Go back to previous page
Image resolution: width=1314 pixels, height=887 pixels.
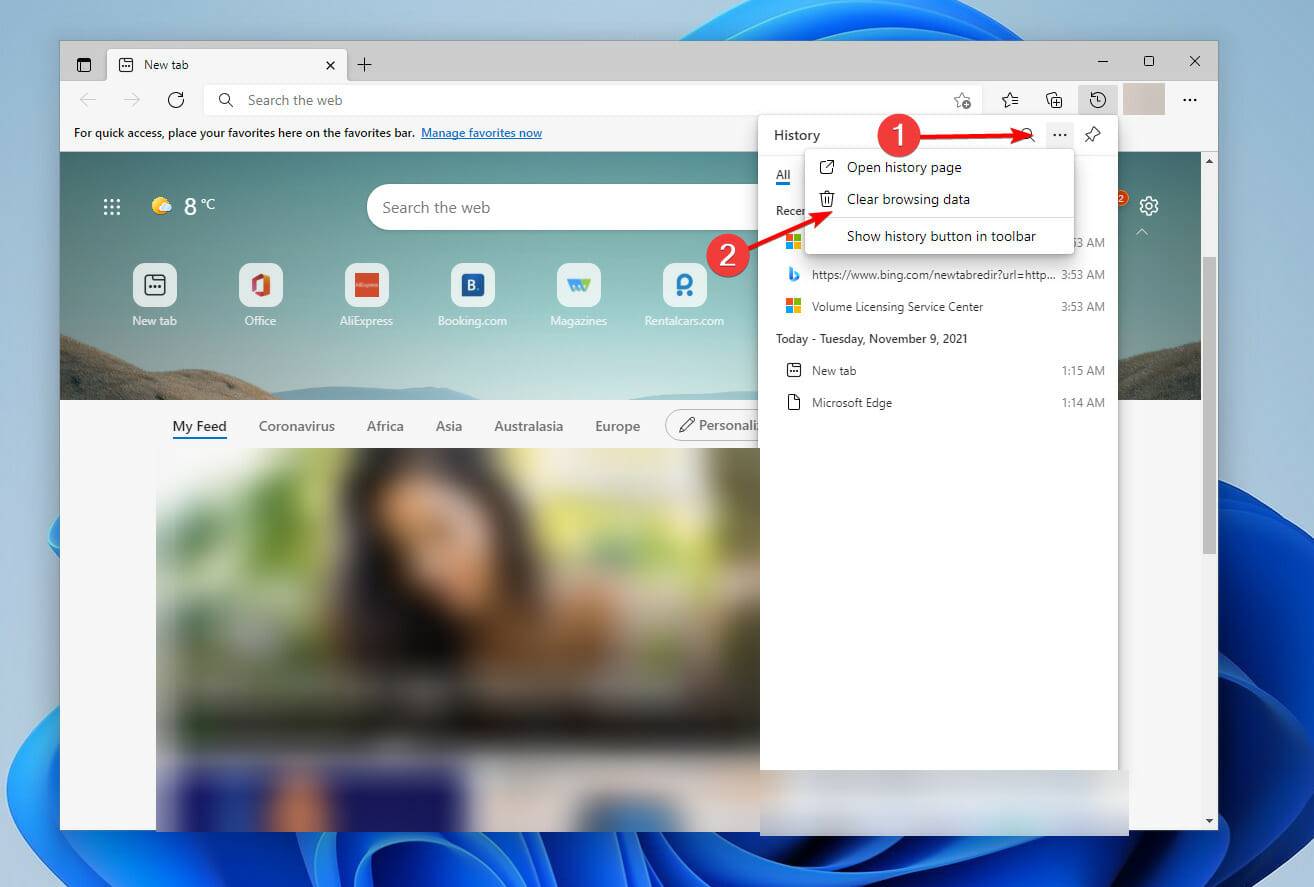pyautogui.click(x=88, y=100)
